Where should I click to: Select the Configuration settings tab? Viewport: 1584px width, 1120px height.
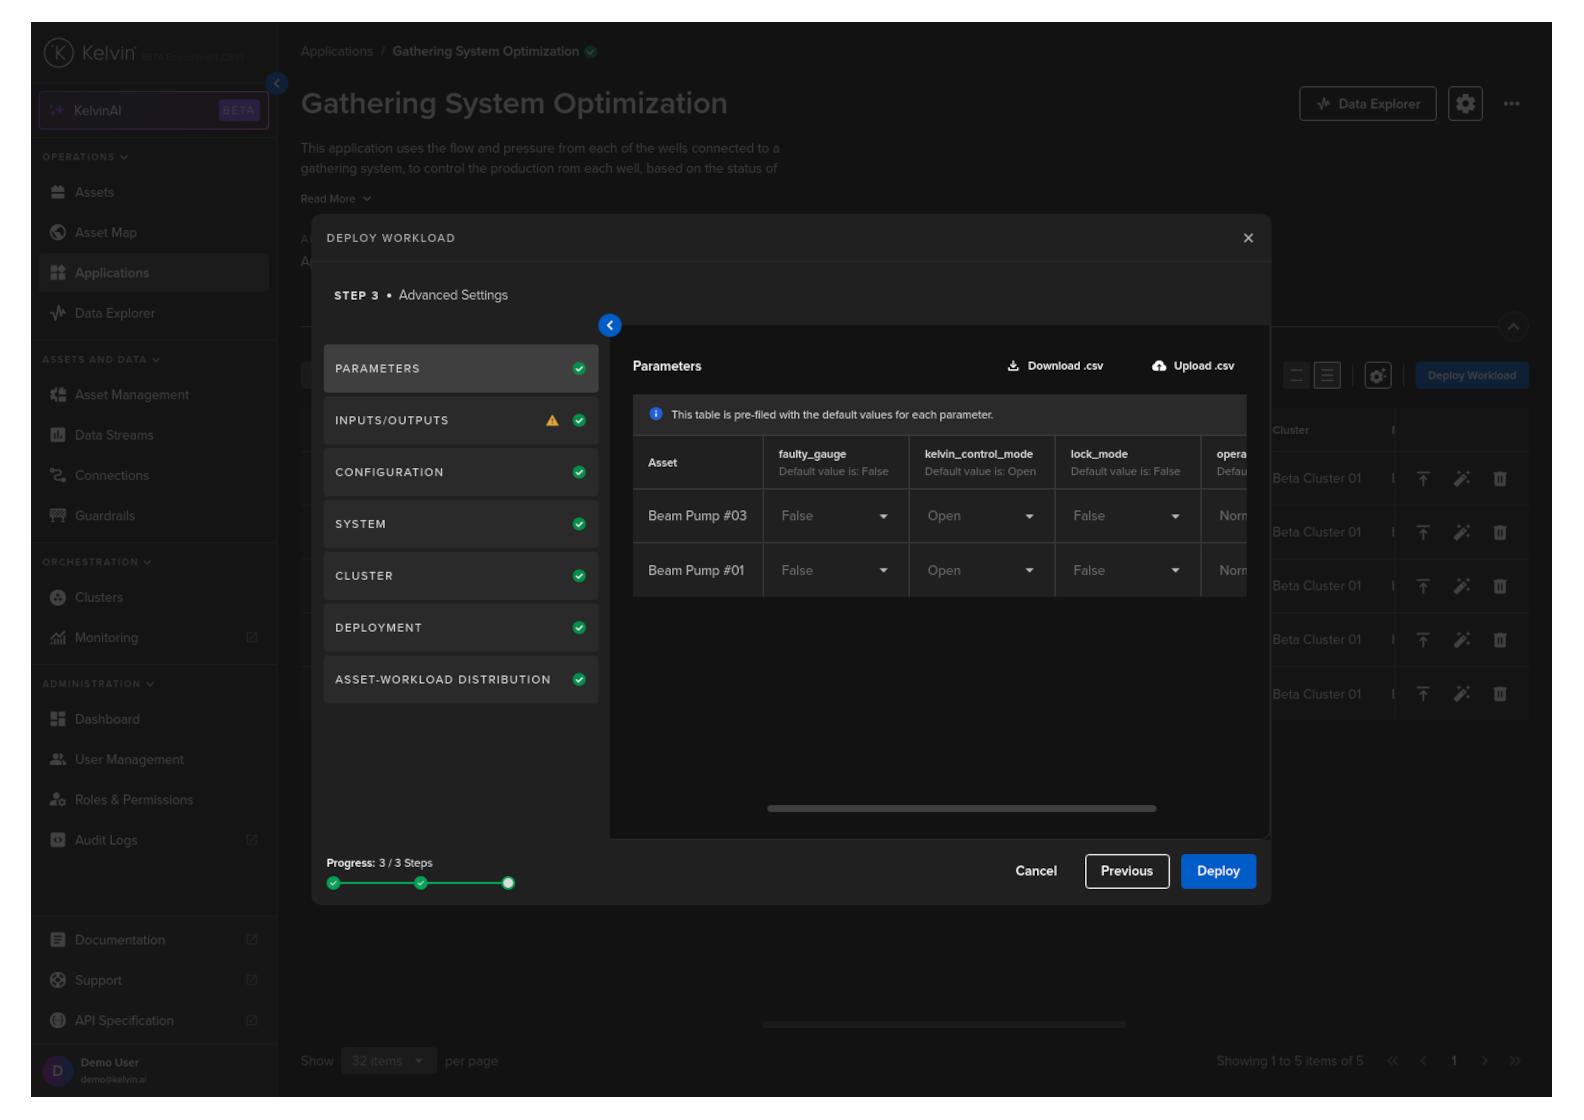[x=460, y=473]
